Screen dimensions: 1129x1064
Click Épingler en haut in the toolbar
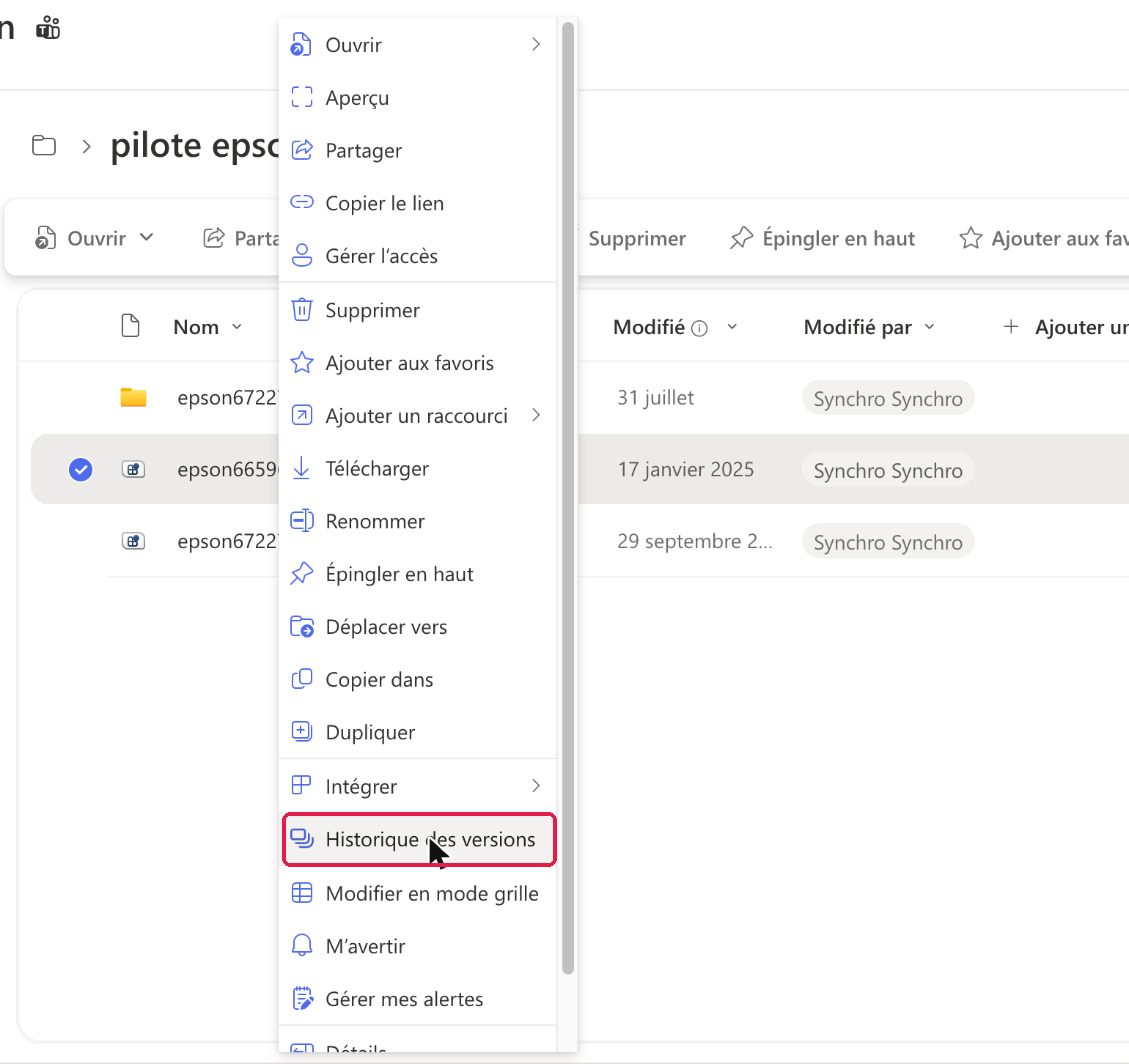tap(822, 238)
